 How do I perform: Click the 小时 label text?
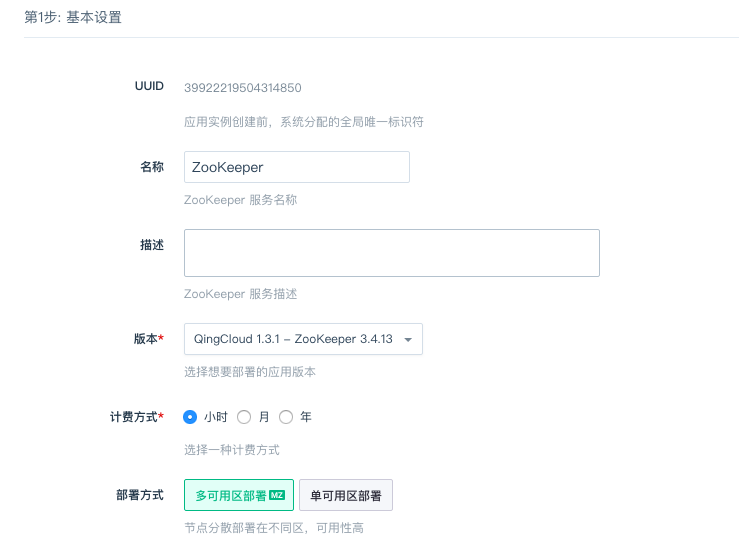click(x=216, y=417)
